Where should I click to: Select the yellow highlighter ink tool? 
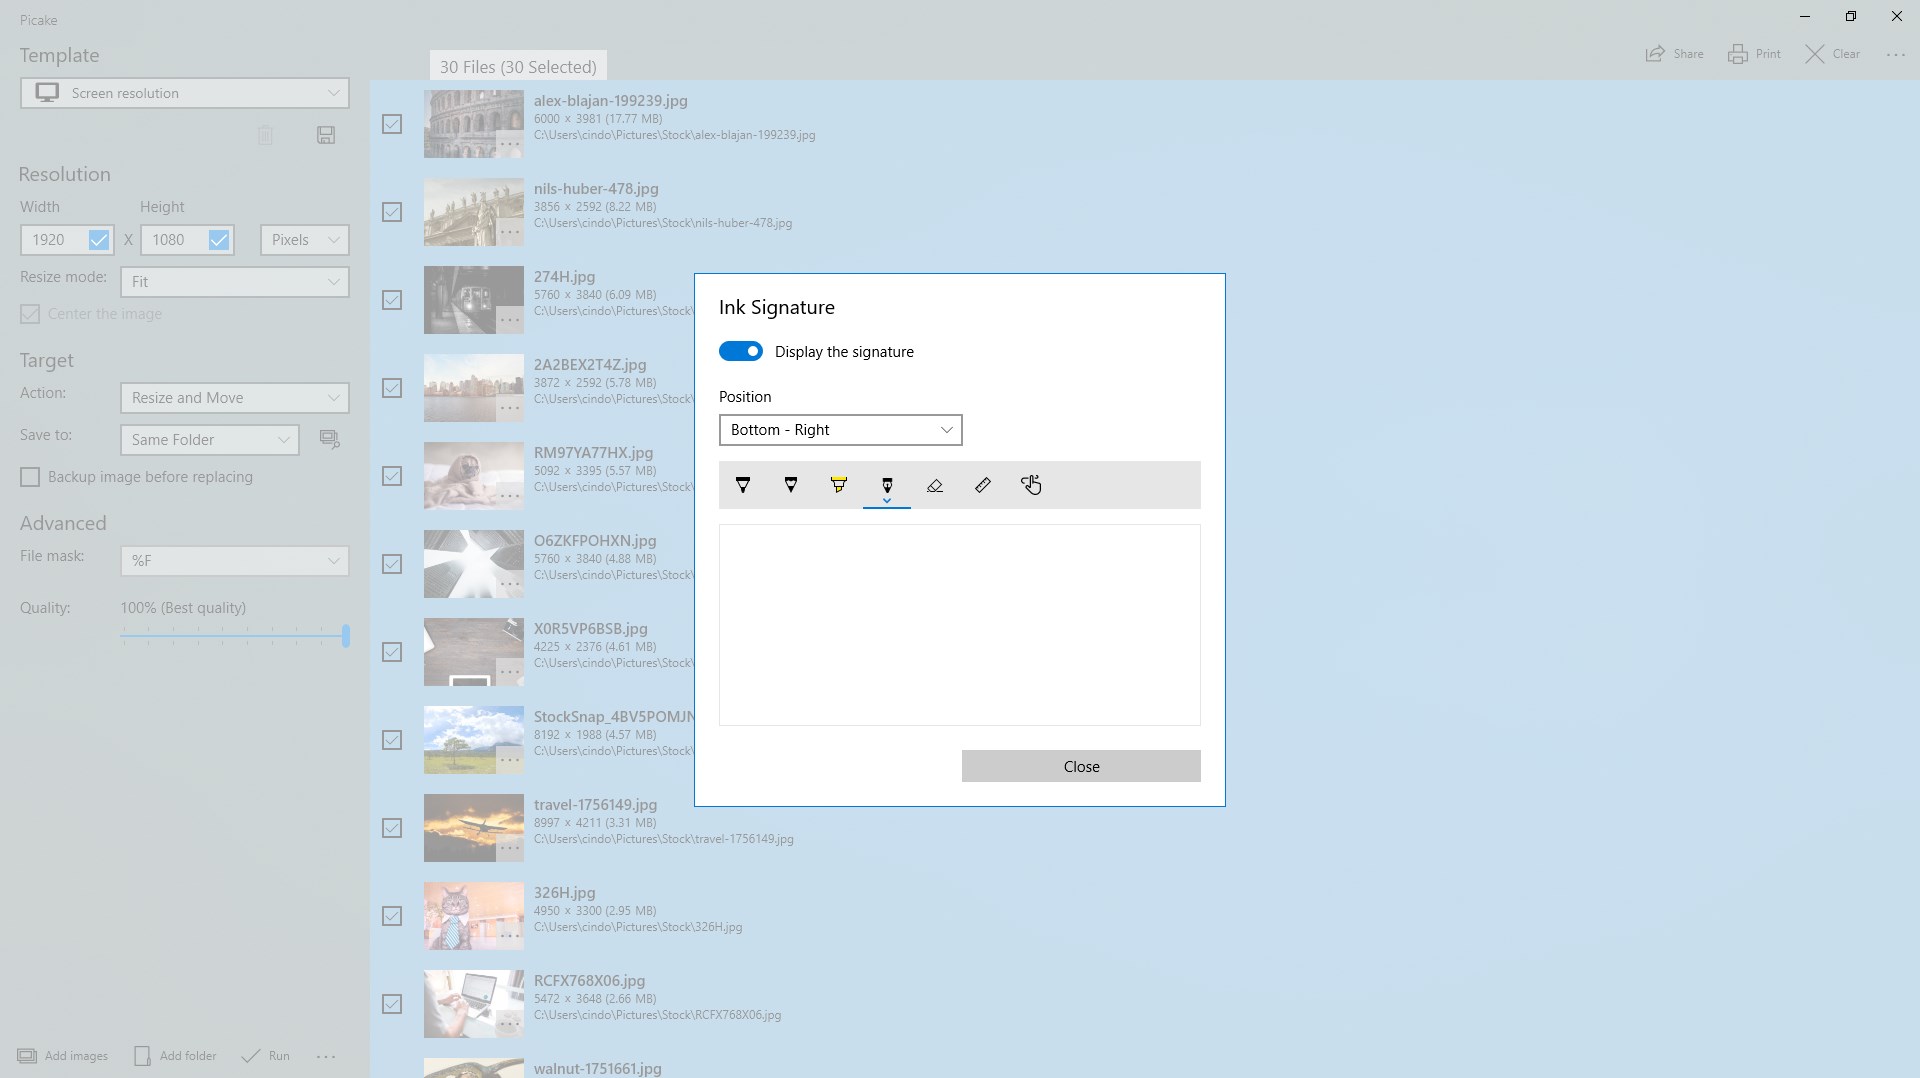point(839,485)
